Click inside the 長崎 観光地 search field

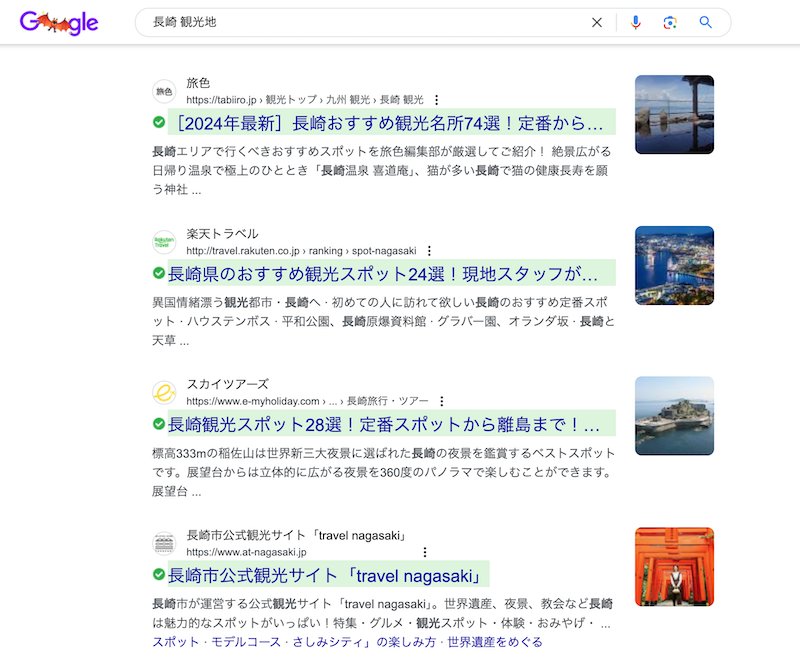360,23
